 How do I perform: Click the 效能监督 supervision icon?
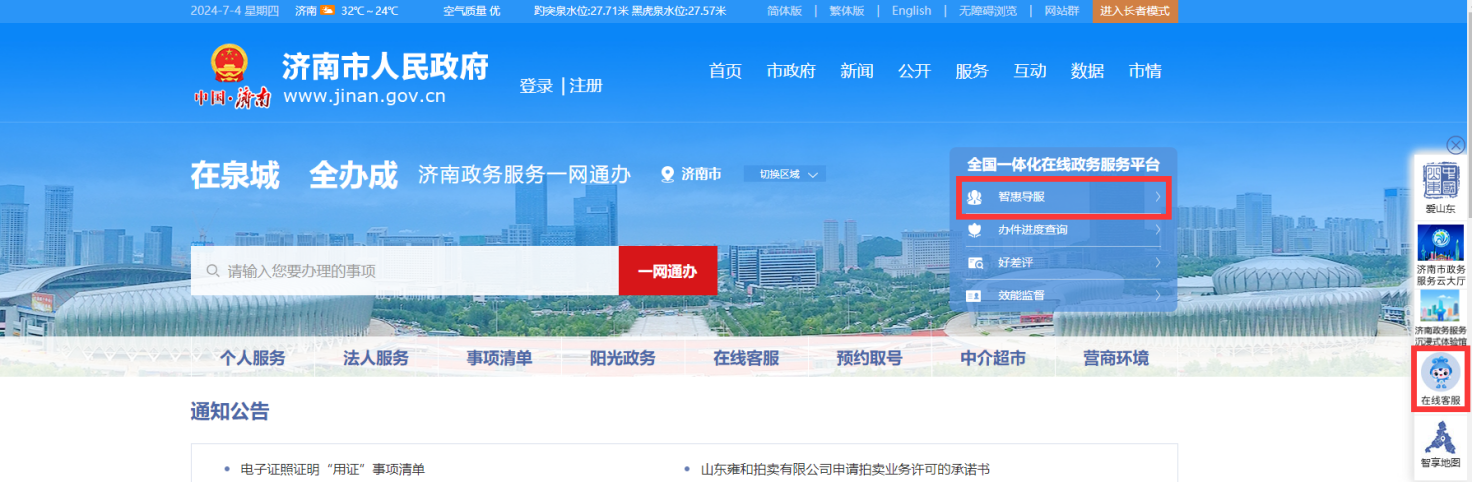[x=975, y=296]
